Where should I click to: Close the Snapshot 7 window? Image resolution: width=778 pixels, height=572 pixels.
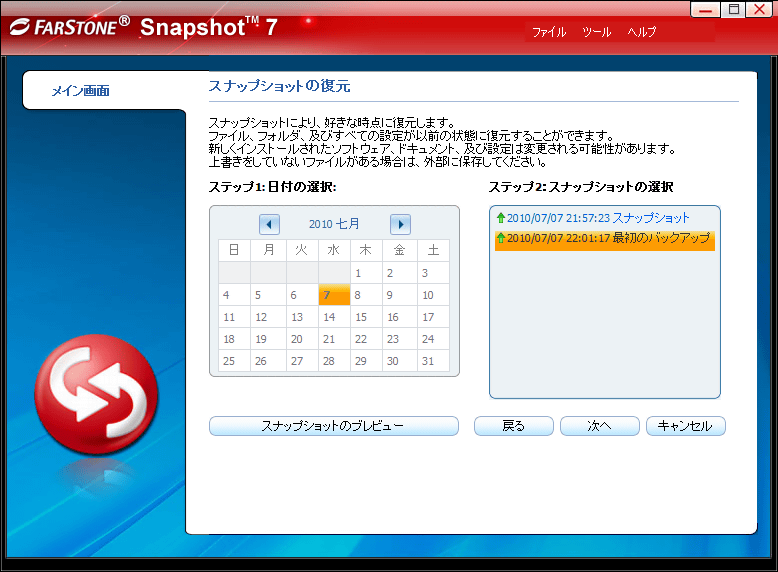pos(759,9)
